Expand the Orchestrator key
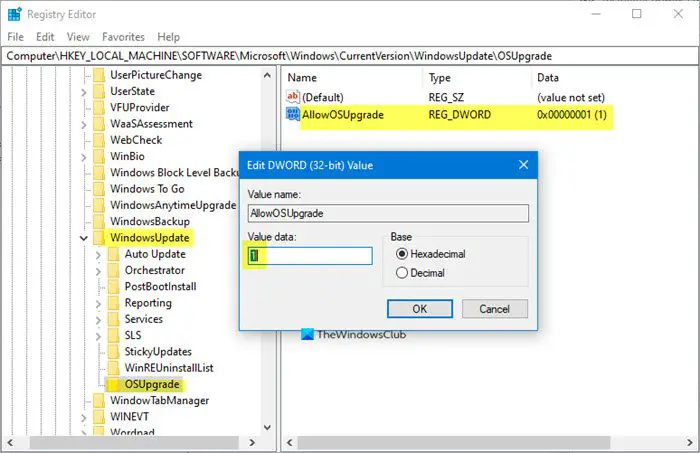Viewport: 700px width, 453px height. click(98, 271)
